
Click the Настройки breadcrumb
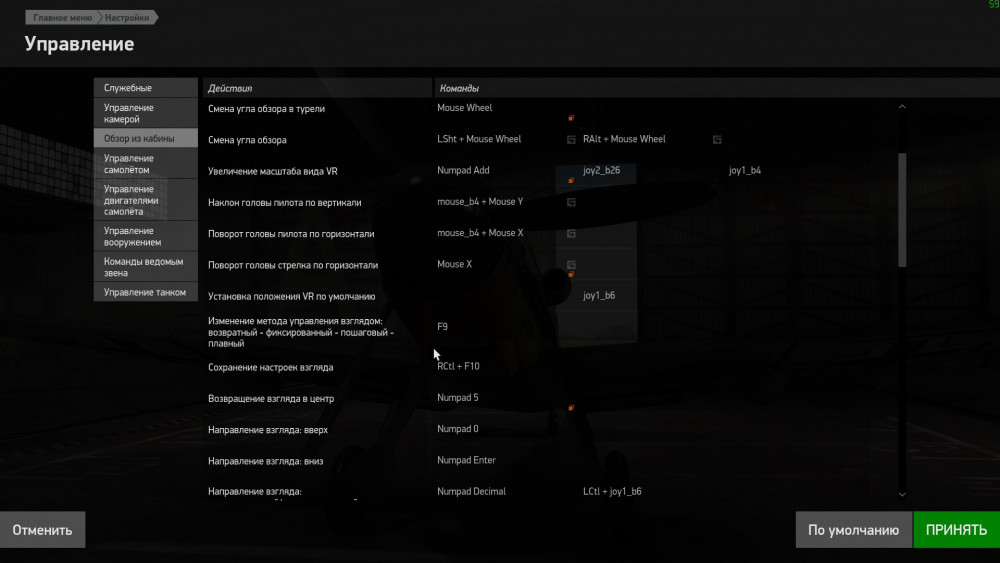[128, 18]
